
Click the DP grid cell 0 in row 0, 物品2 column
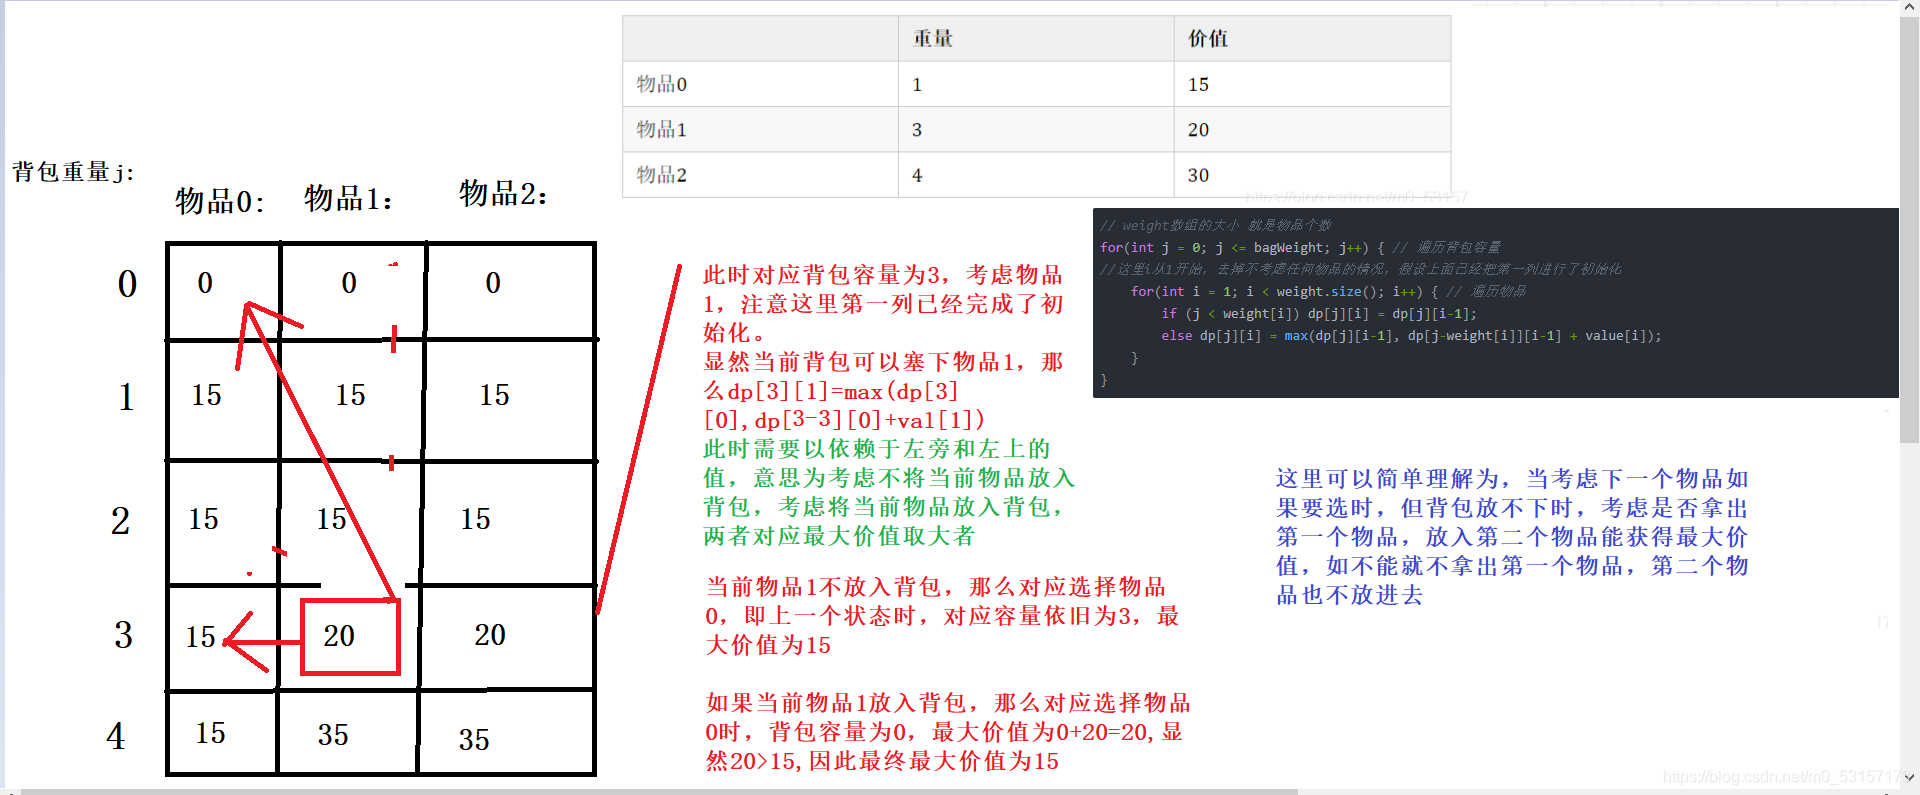(x=493, y=283)
